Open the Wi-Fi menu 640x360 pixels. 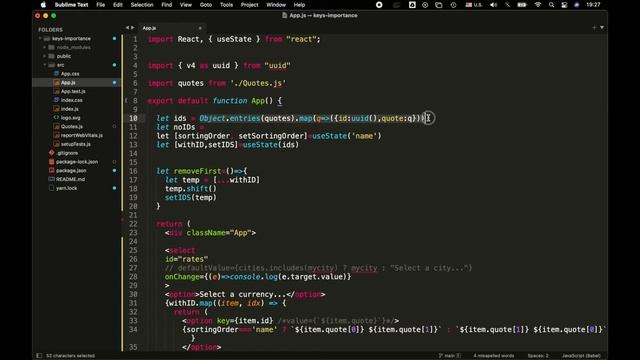pos(538,5)
